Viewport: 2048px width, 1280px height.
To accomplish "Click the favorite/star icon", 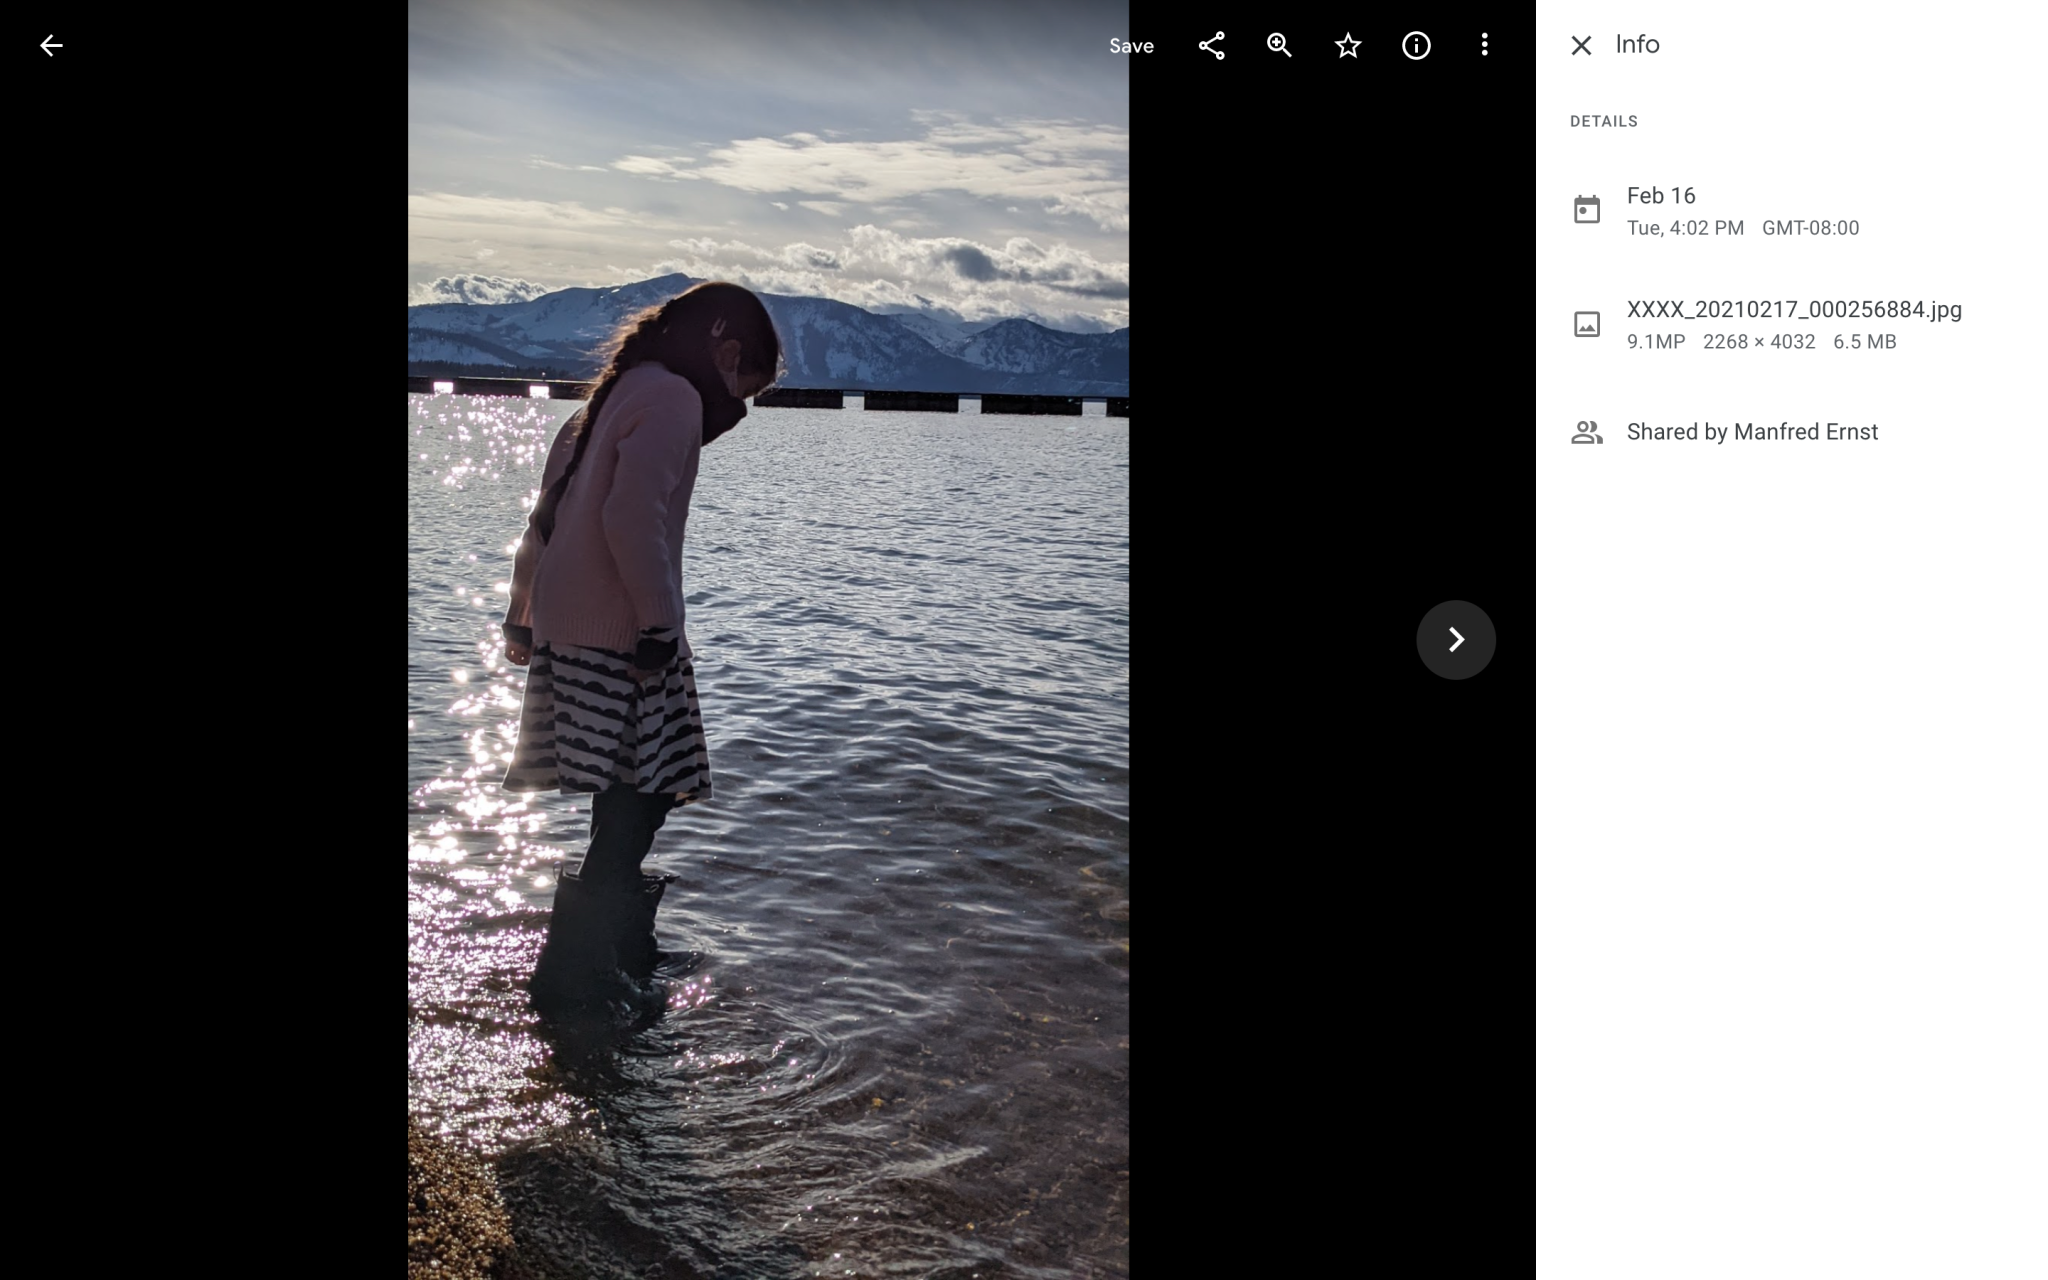I will pyautogui.click(x=1348, y=44).
